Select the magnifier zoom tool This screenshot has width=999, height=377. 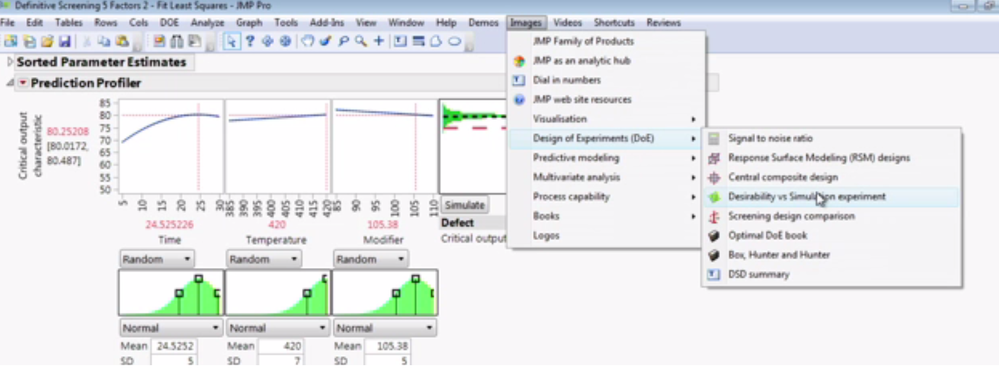tap(361, 41)
